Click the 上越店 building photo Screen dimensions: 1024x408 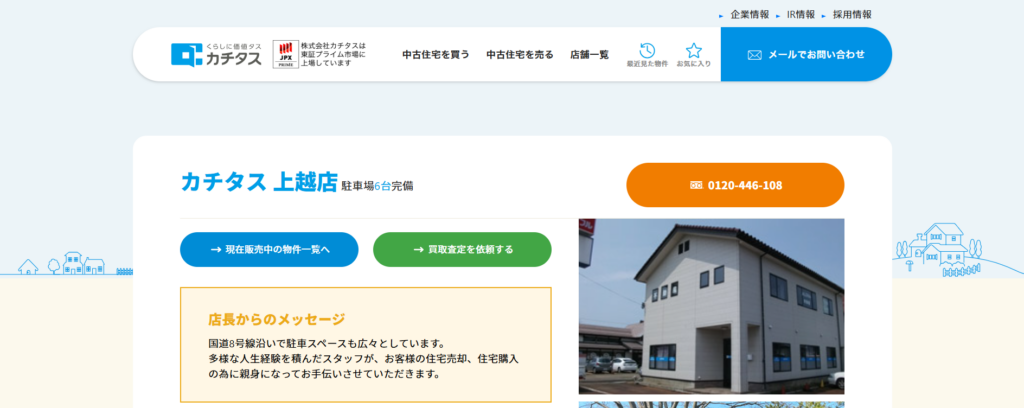pyautogui.click(x=711, y=307)
